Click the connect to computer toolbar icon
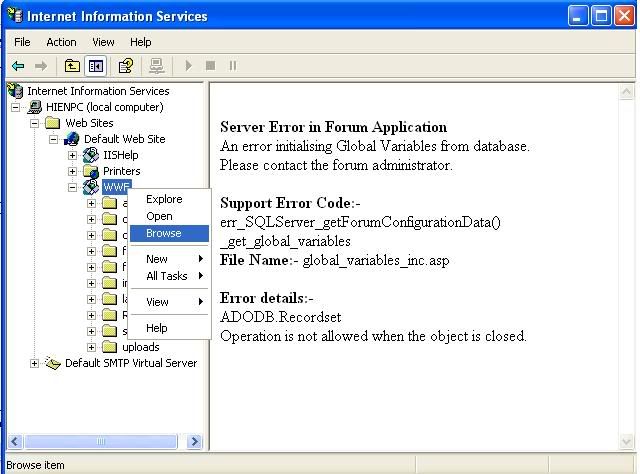640x474 pixels. point(156,66)
